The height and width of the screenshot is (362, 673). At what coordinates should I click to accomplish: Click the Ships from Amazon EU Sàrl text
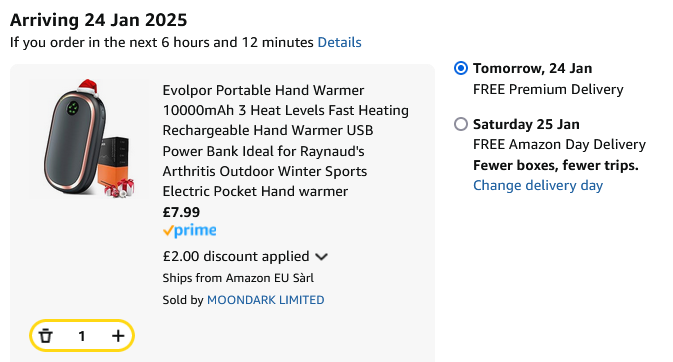238,278
